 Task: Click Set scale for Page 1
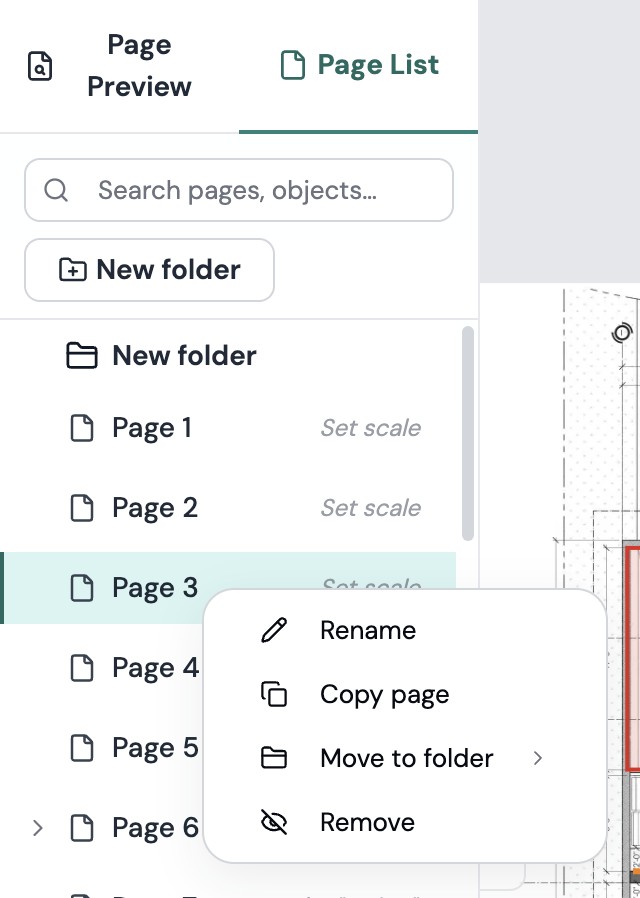[371, 428]
